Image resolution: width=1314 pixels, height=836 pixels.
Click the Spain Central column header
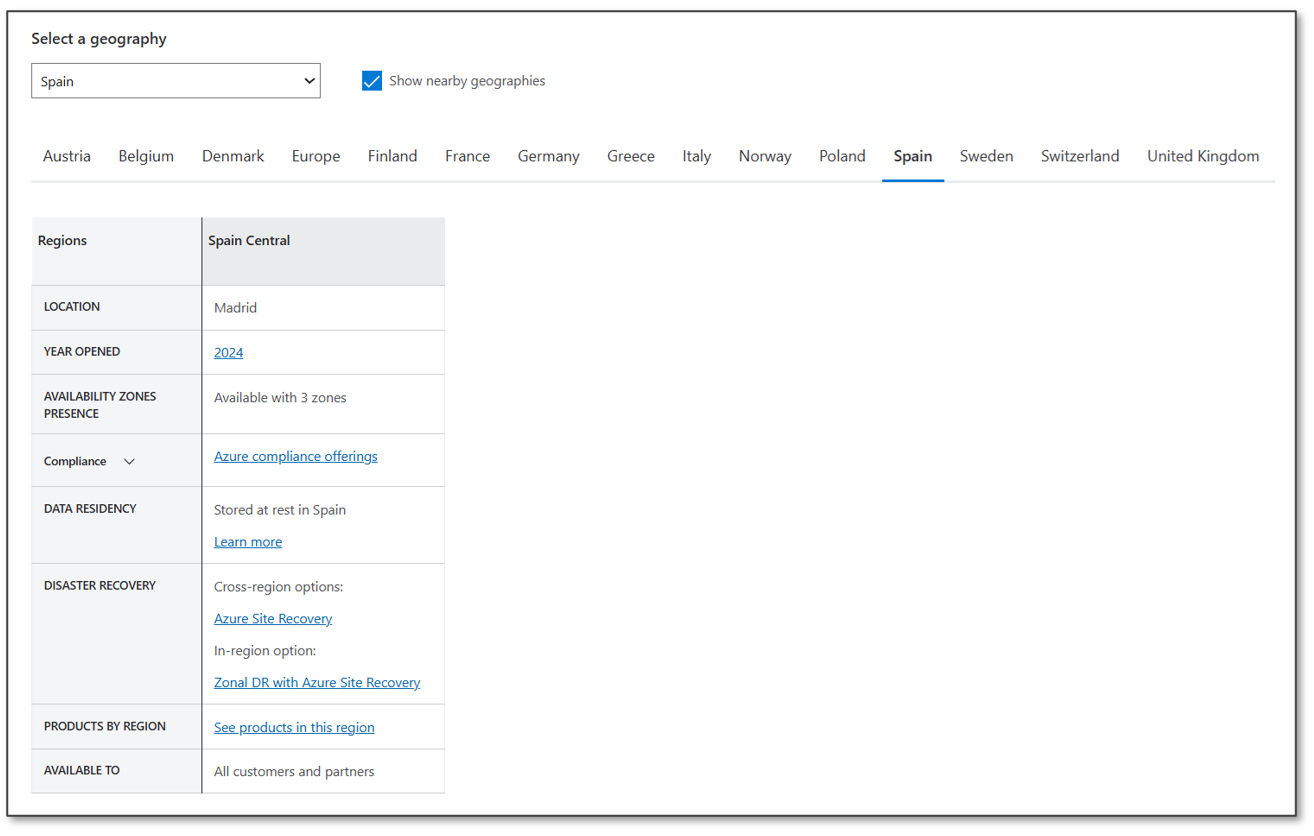(324, 251)
